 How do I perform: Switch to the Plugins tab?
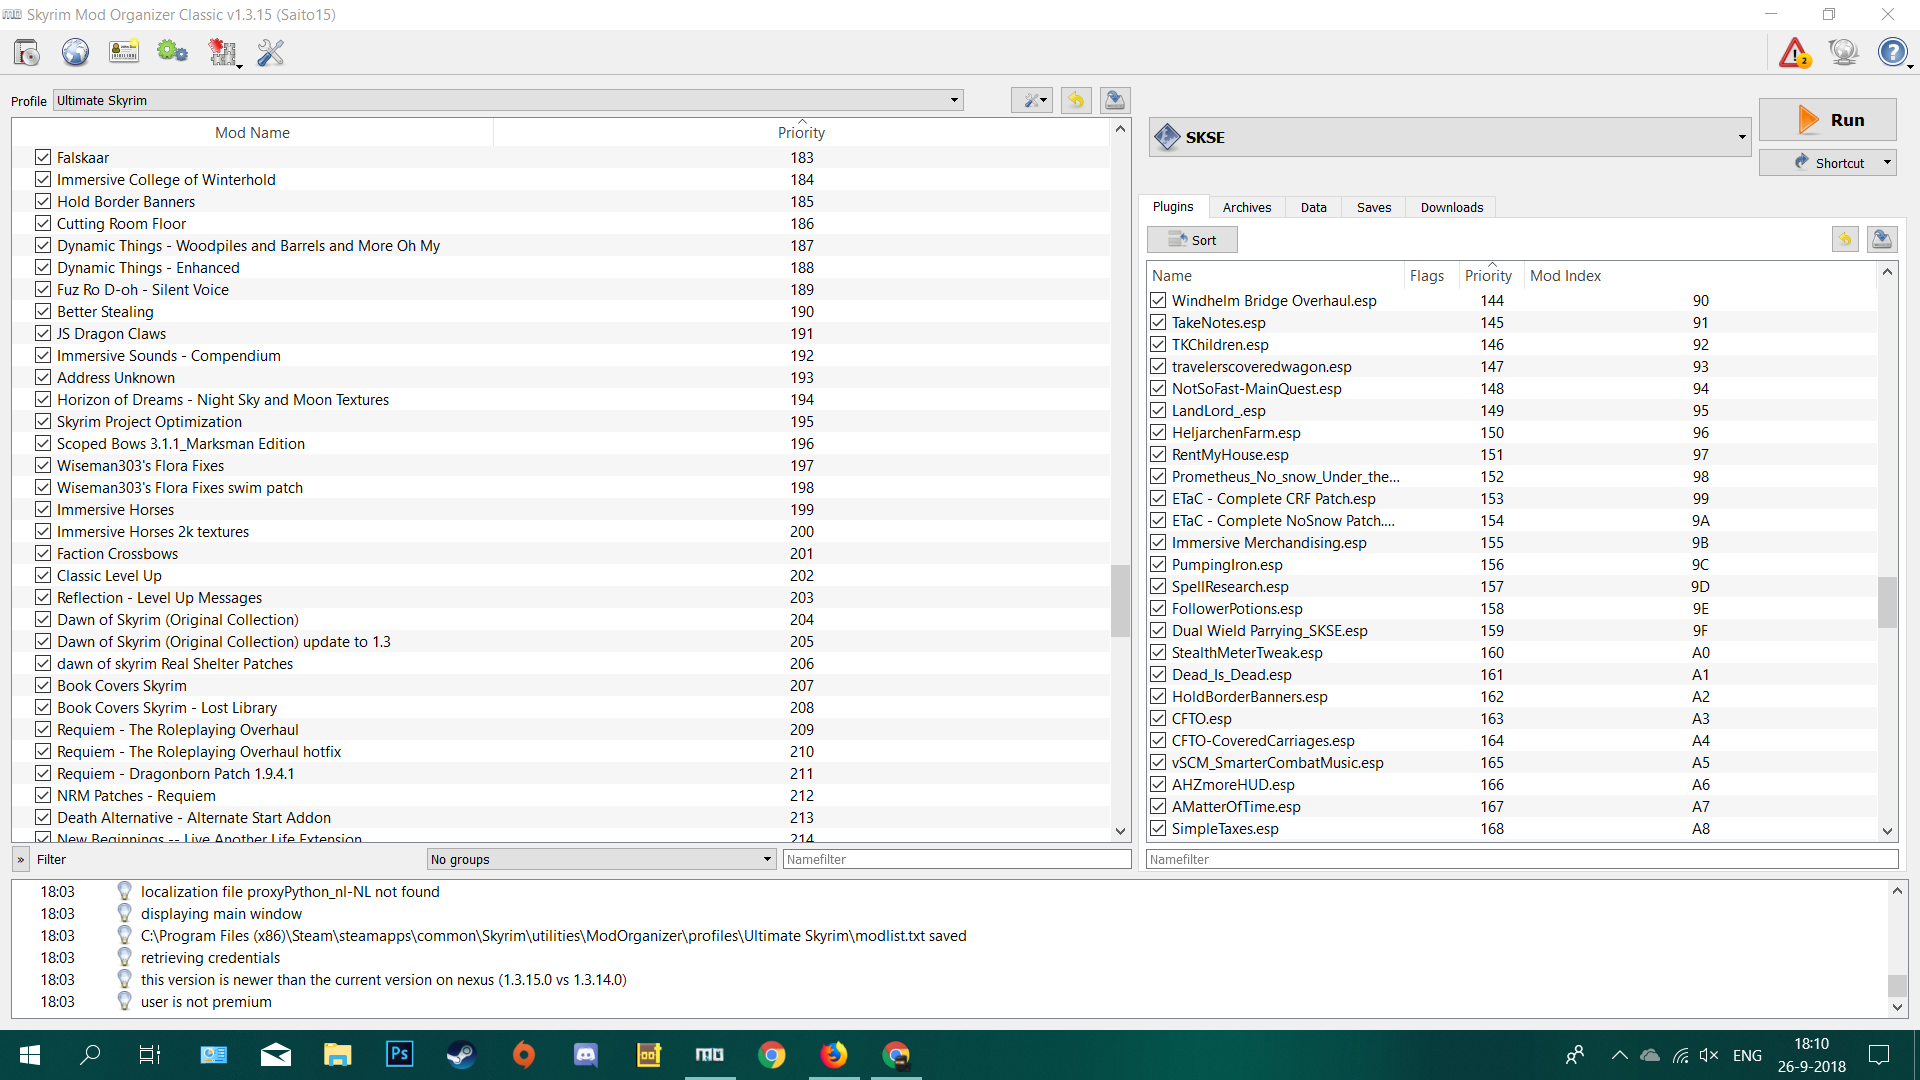(x=1173, y=207)
